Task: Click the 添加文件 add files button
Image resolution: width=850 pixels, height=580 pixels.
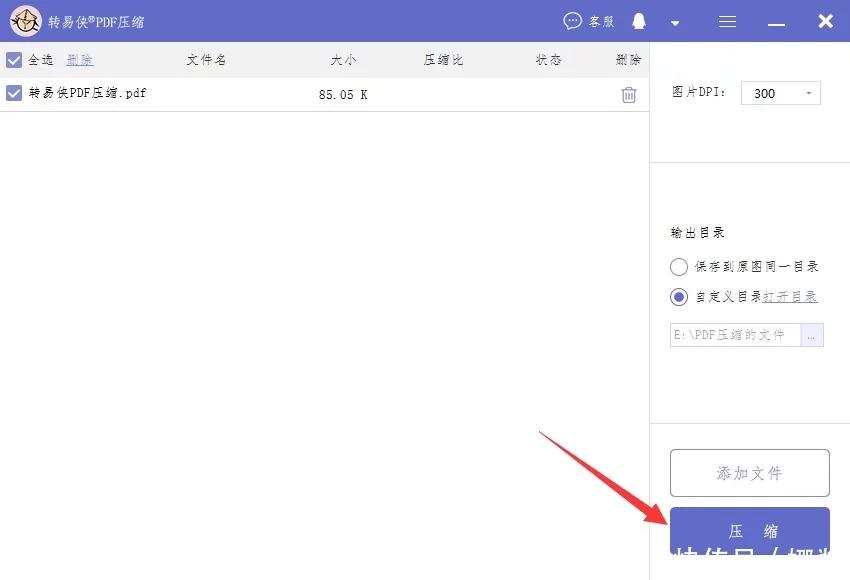Action: 749,472
